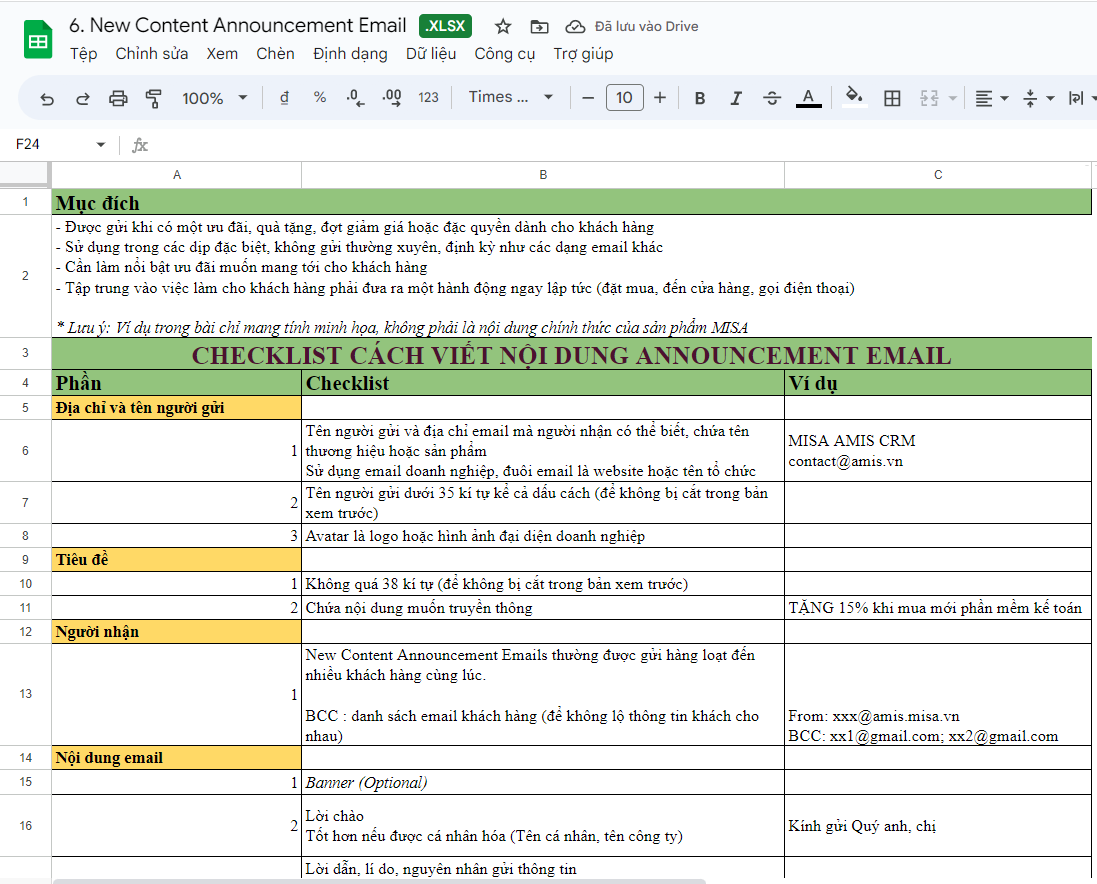Click the 'TẶNG 15% khi mua mới' cell

(937, 608)
